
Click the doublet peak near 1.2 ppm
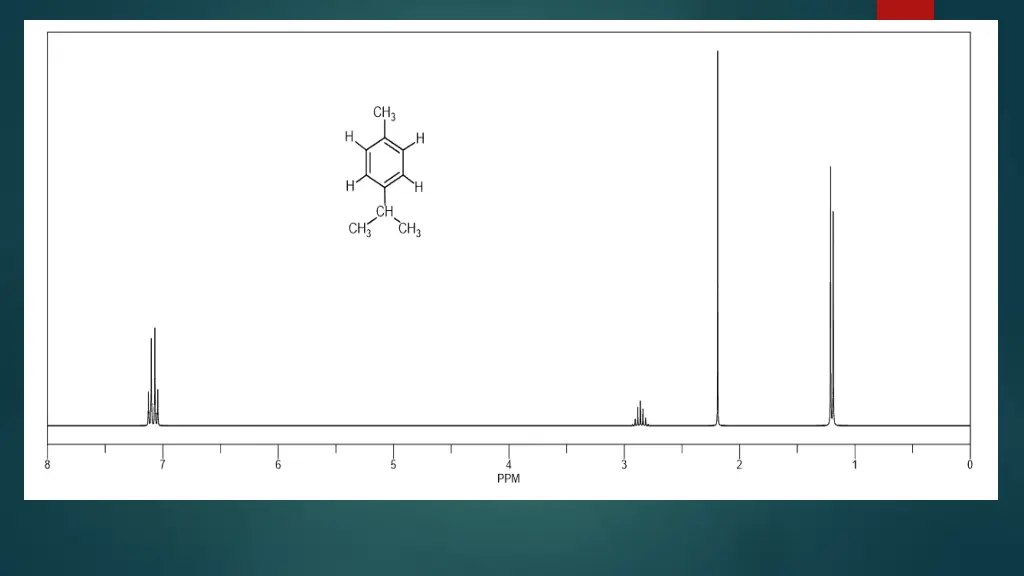[x=832, y=296]
